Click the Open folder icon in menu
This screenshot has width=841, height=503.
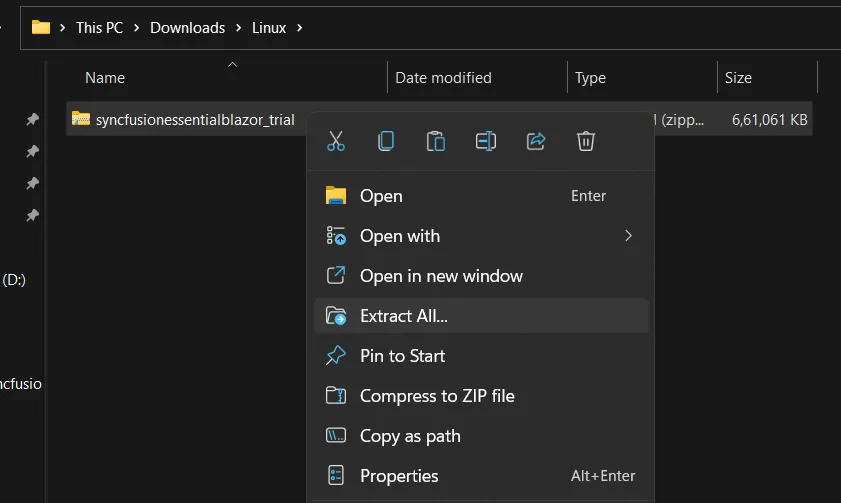coord(336,195)
